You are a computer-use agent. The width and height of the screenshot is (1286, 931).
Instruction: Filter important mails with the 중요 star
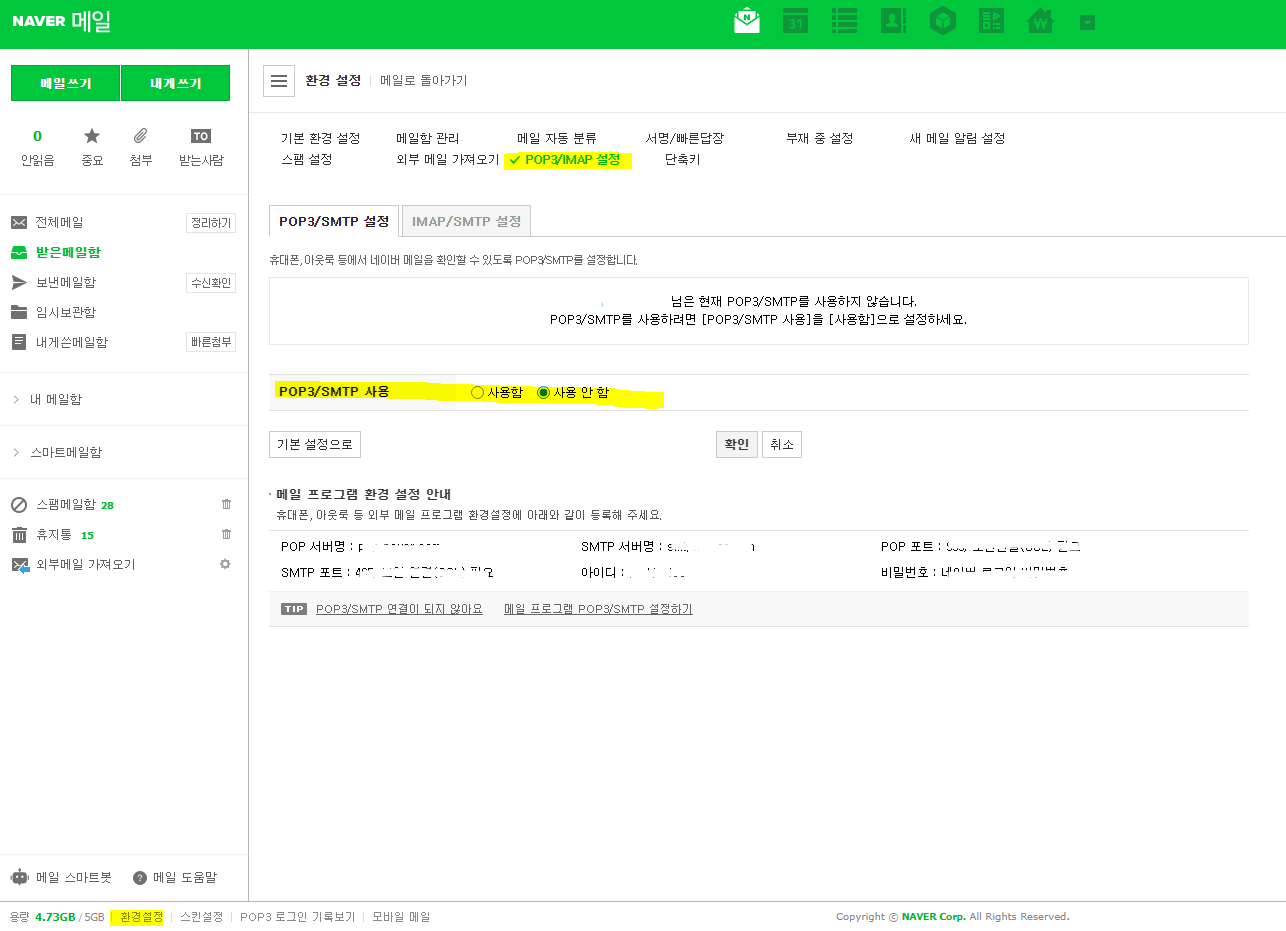pos(92,148)
